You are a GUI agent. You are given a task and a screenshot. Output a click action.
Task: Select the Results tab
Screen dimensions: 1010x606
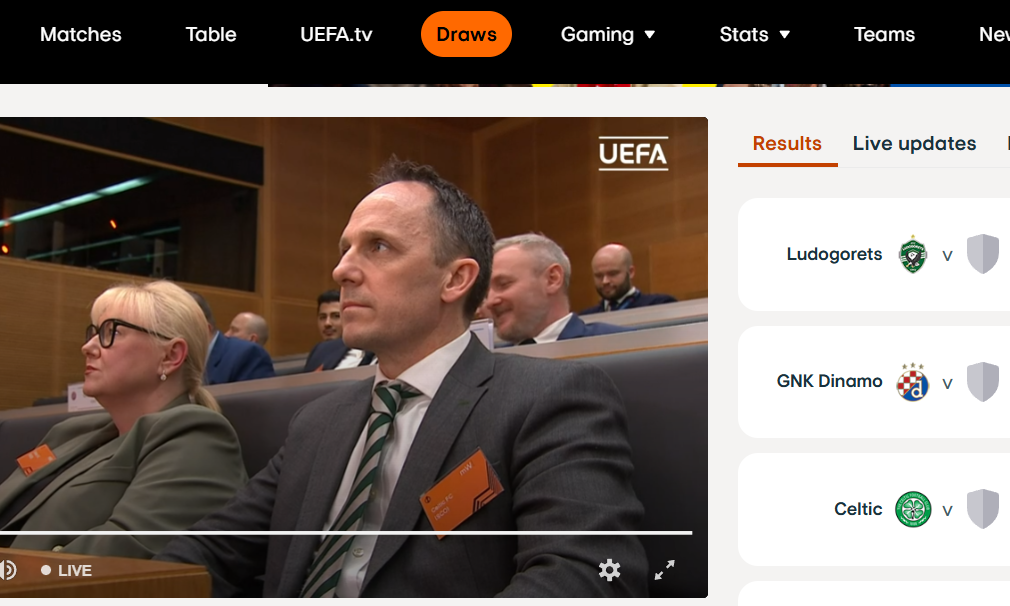click(x=787, y=144)
